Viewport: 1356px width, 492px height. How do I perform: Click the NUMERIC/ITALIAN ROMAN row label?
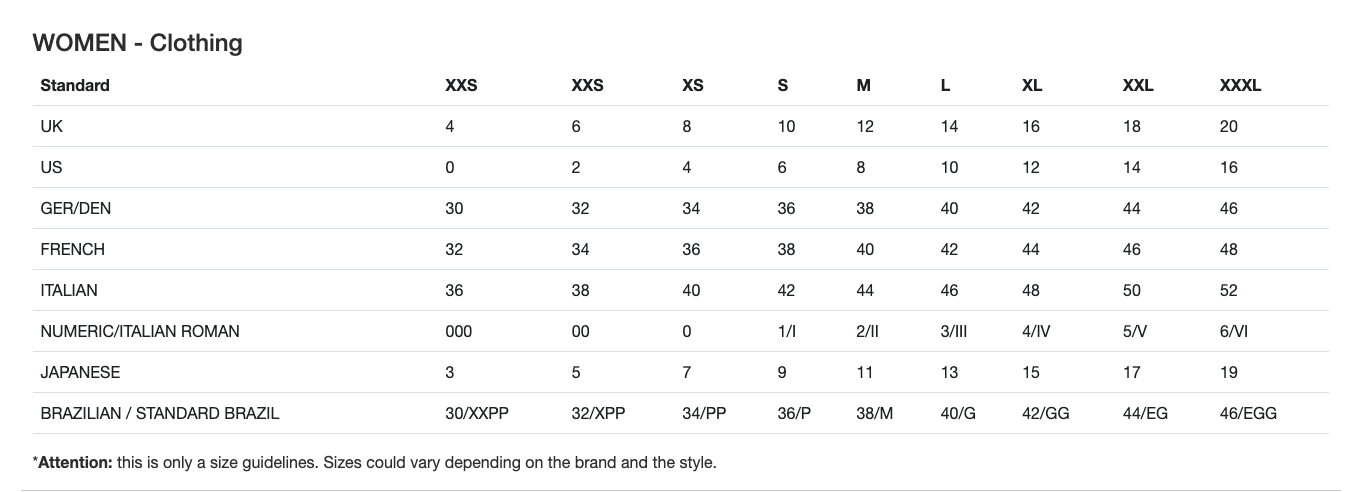pyautogui.click(x=140, y=331)
